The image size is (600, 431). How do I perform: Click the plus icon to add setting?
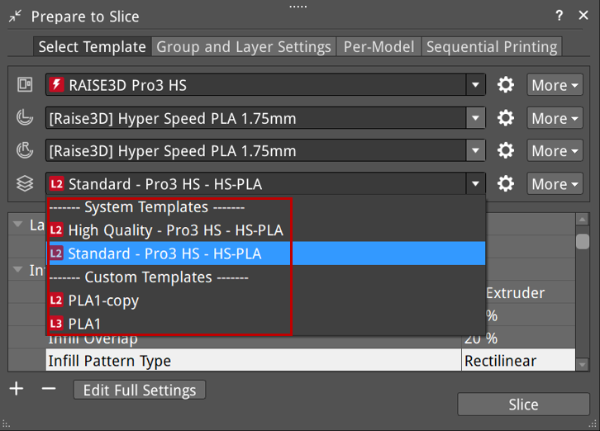(16, 388)
